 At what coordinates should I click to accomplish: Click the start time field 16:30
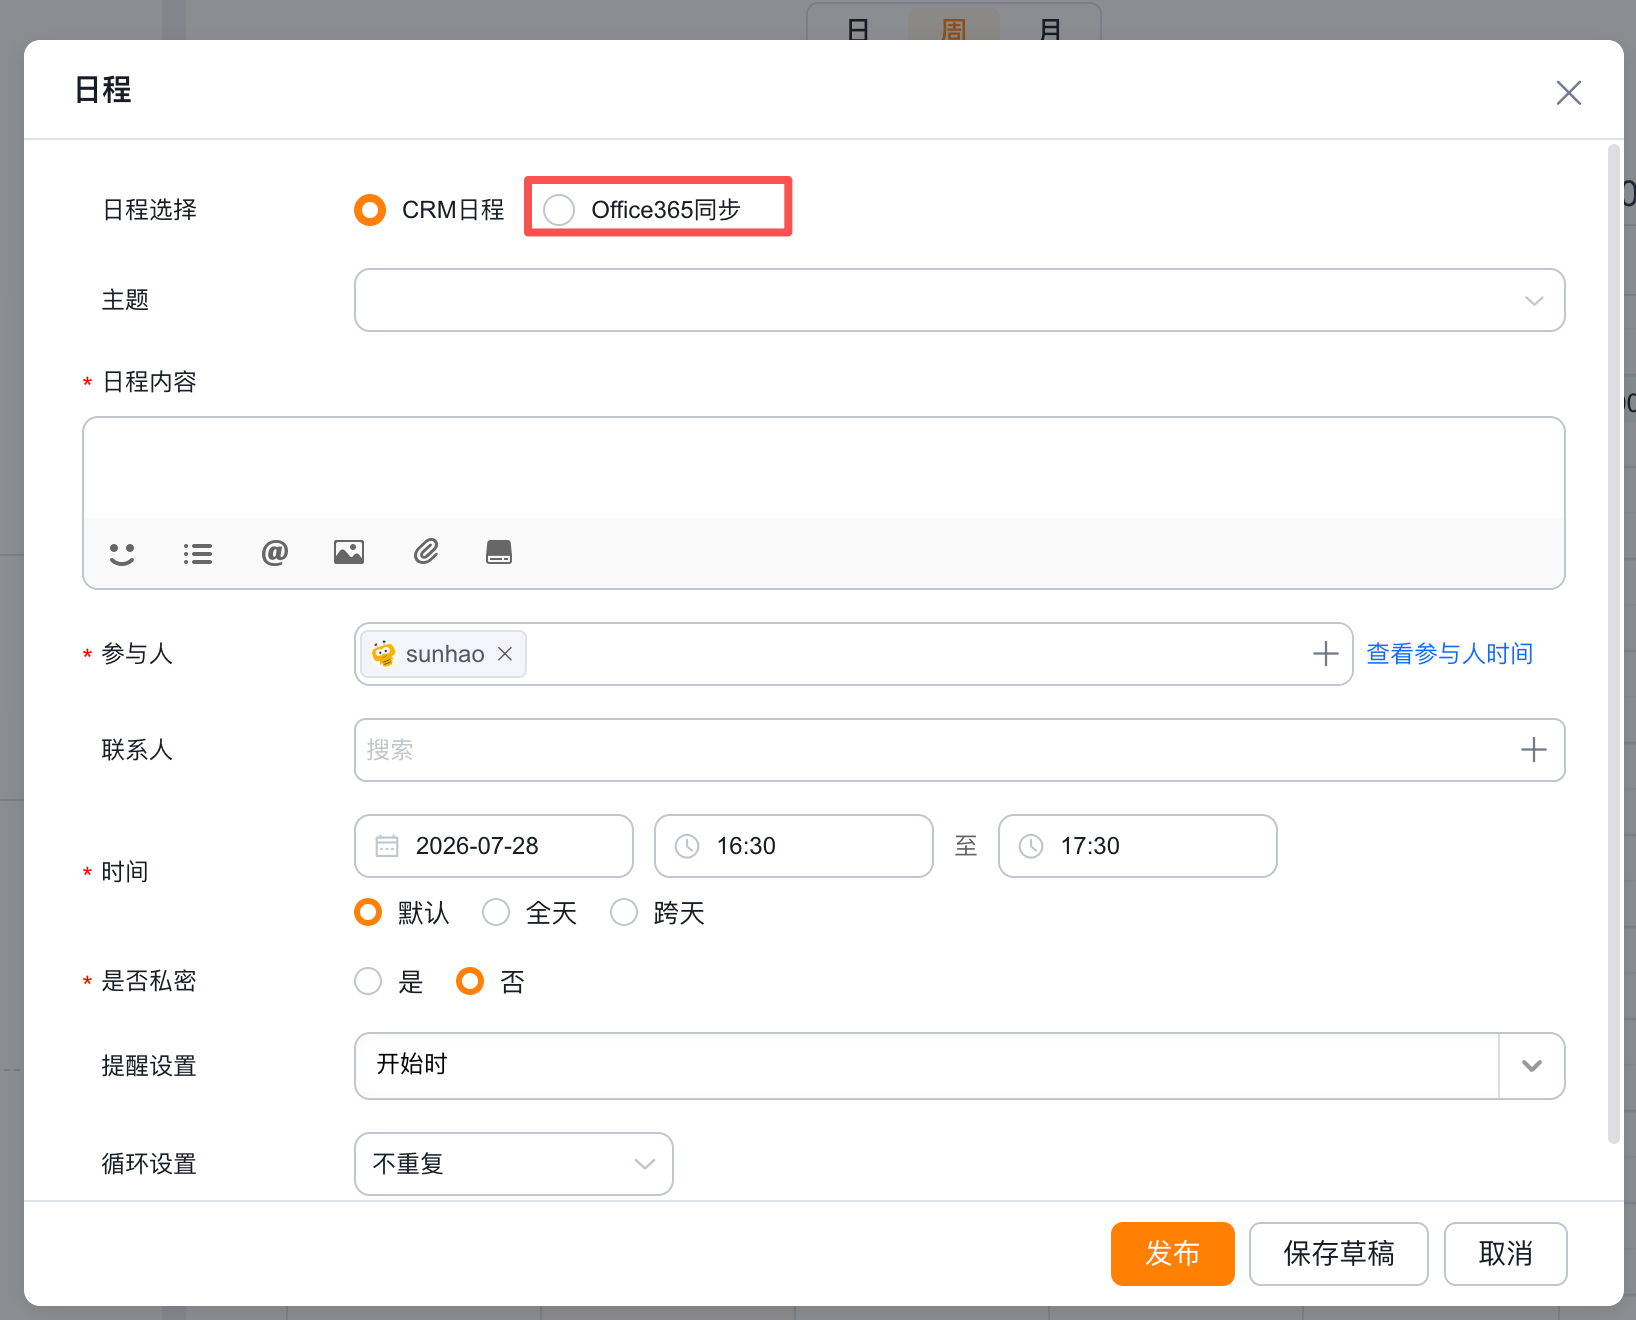tap(794, 846)
